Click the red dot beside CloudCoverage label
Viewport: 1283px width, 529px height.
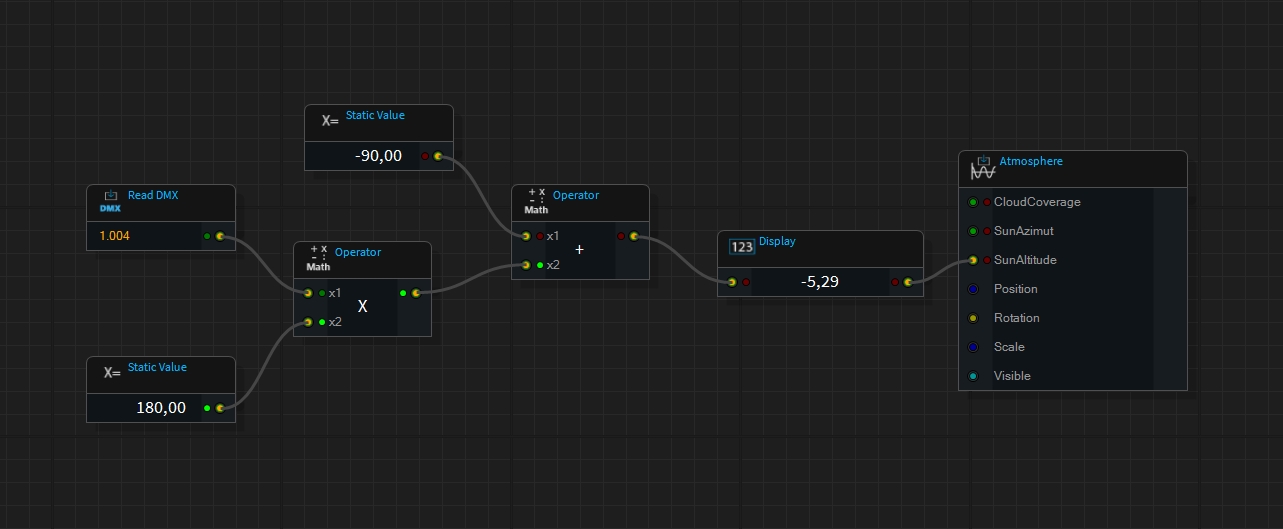pos(987,202)
